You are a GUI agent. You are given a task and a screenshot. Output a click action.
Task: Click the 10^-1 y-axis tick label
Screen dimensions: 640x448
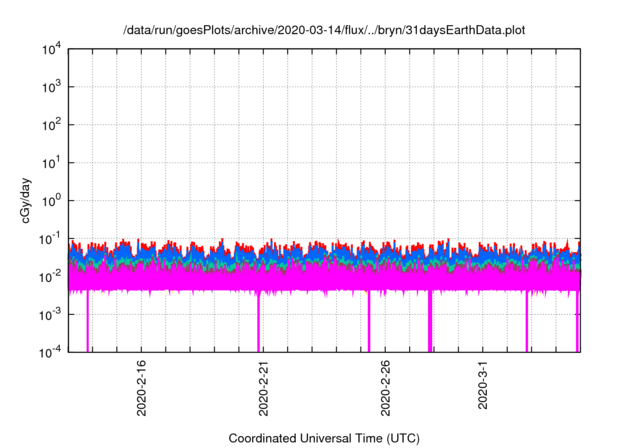47,239
